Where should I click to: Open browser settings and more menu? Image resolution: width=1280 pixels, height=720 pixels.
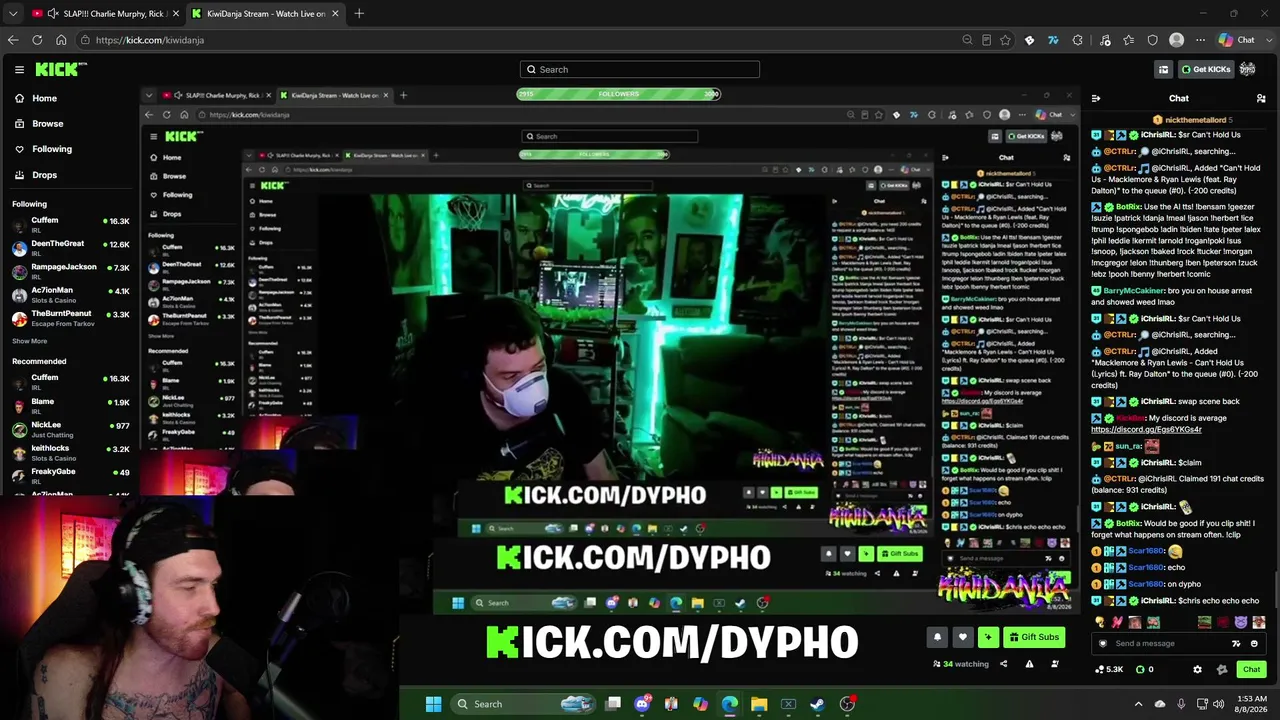point(1201,40)
